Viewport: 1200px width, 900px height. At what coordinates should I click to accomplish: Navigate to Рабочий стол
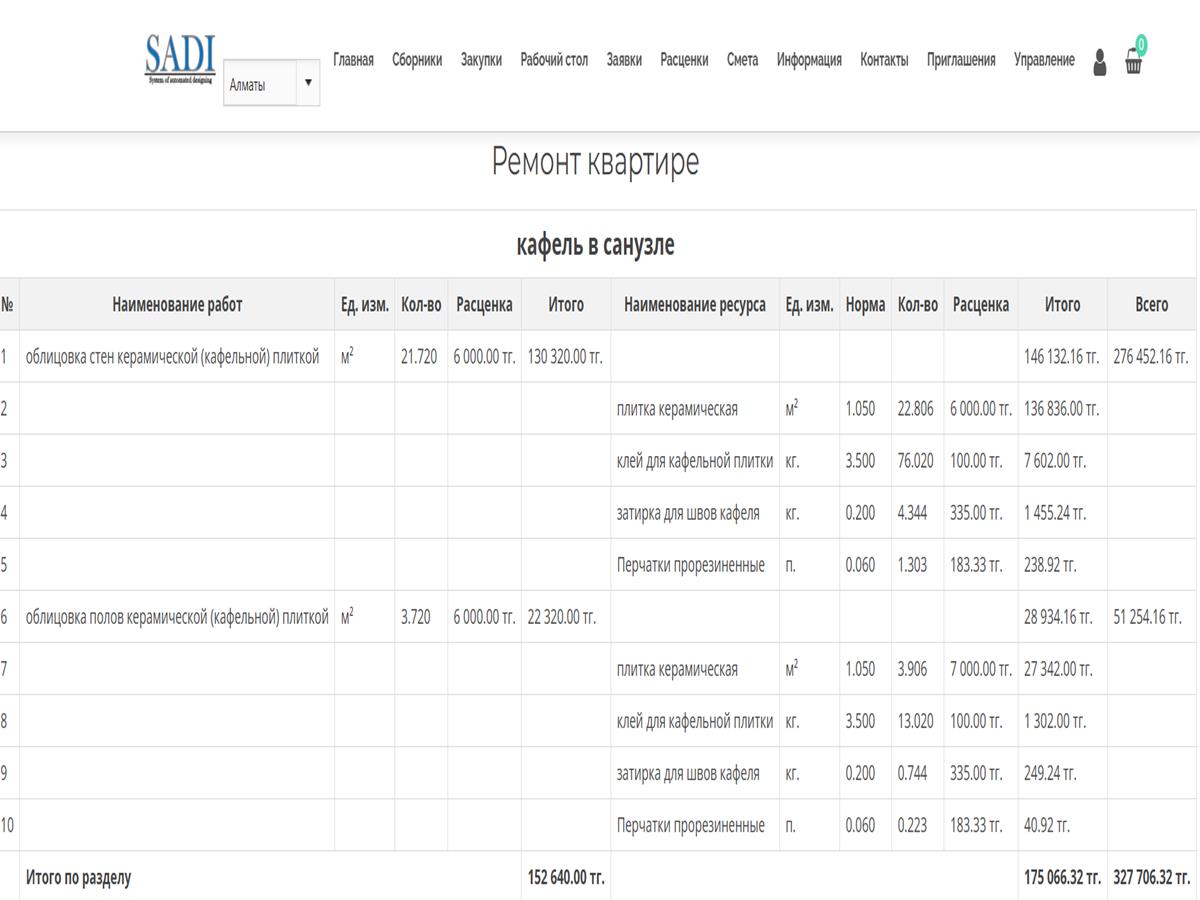[x=554, y=60]
